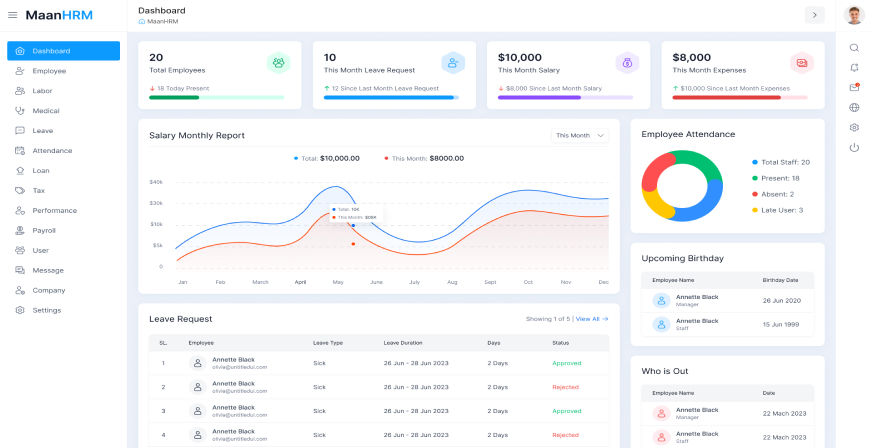Open the user profile avatar
This screenshot has width=873, height=448.
click(x=854, y=15)
